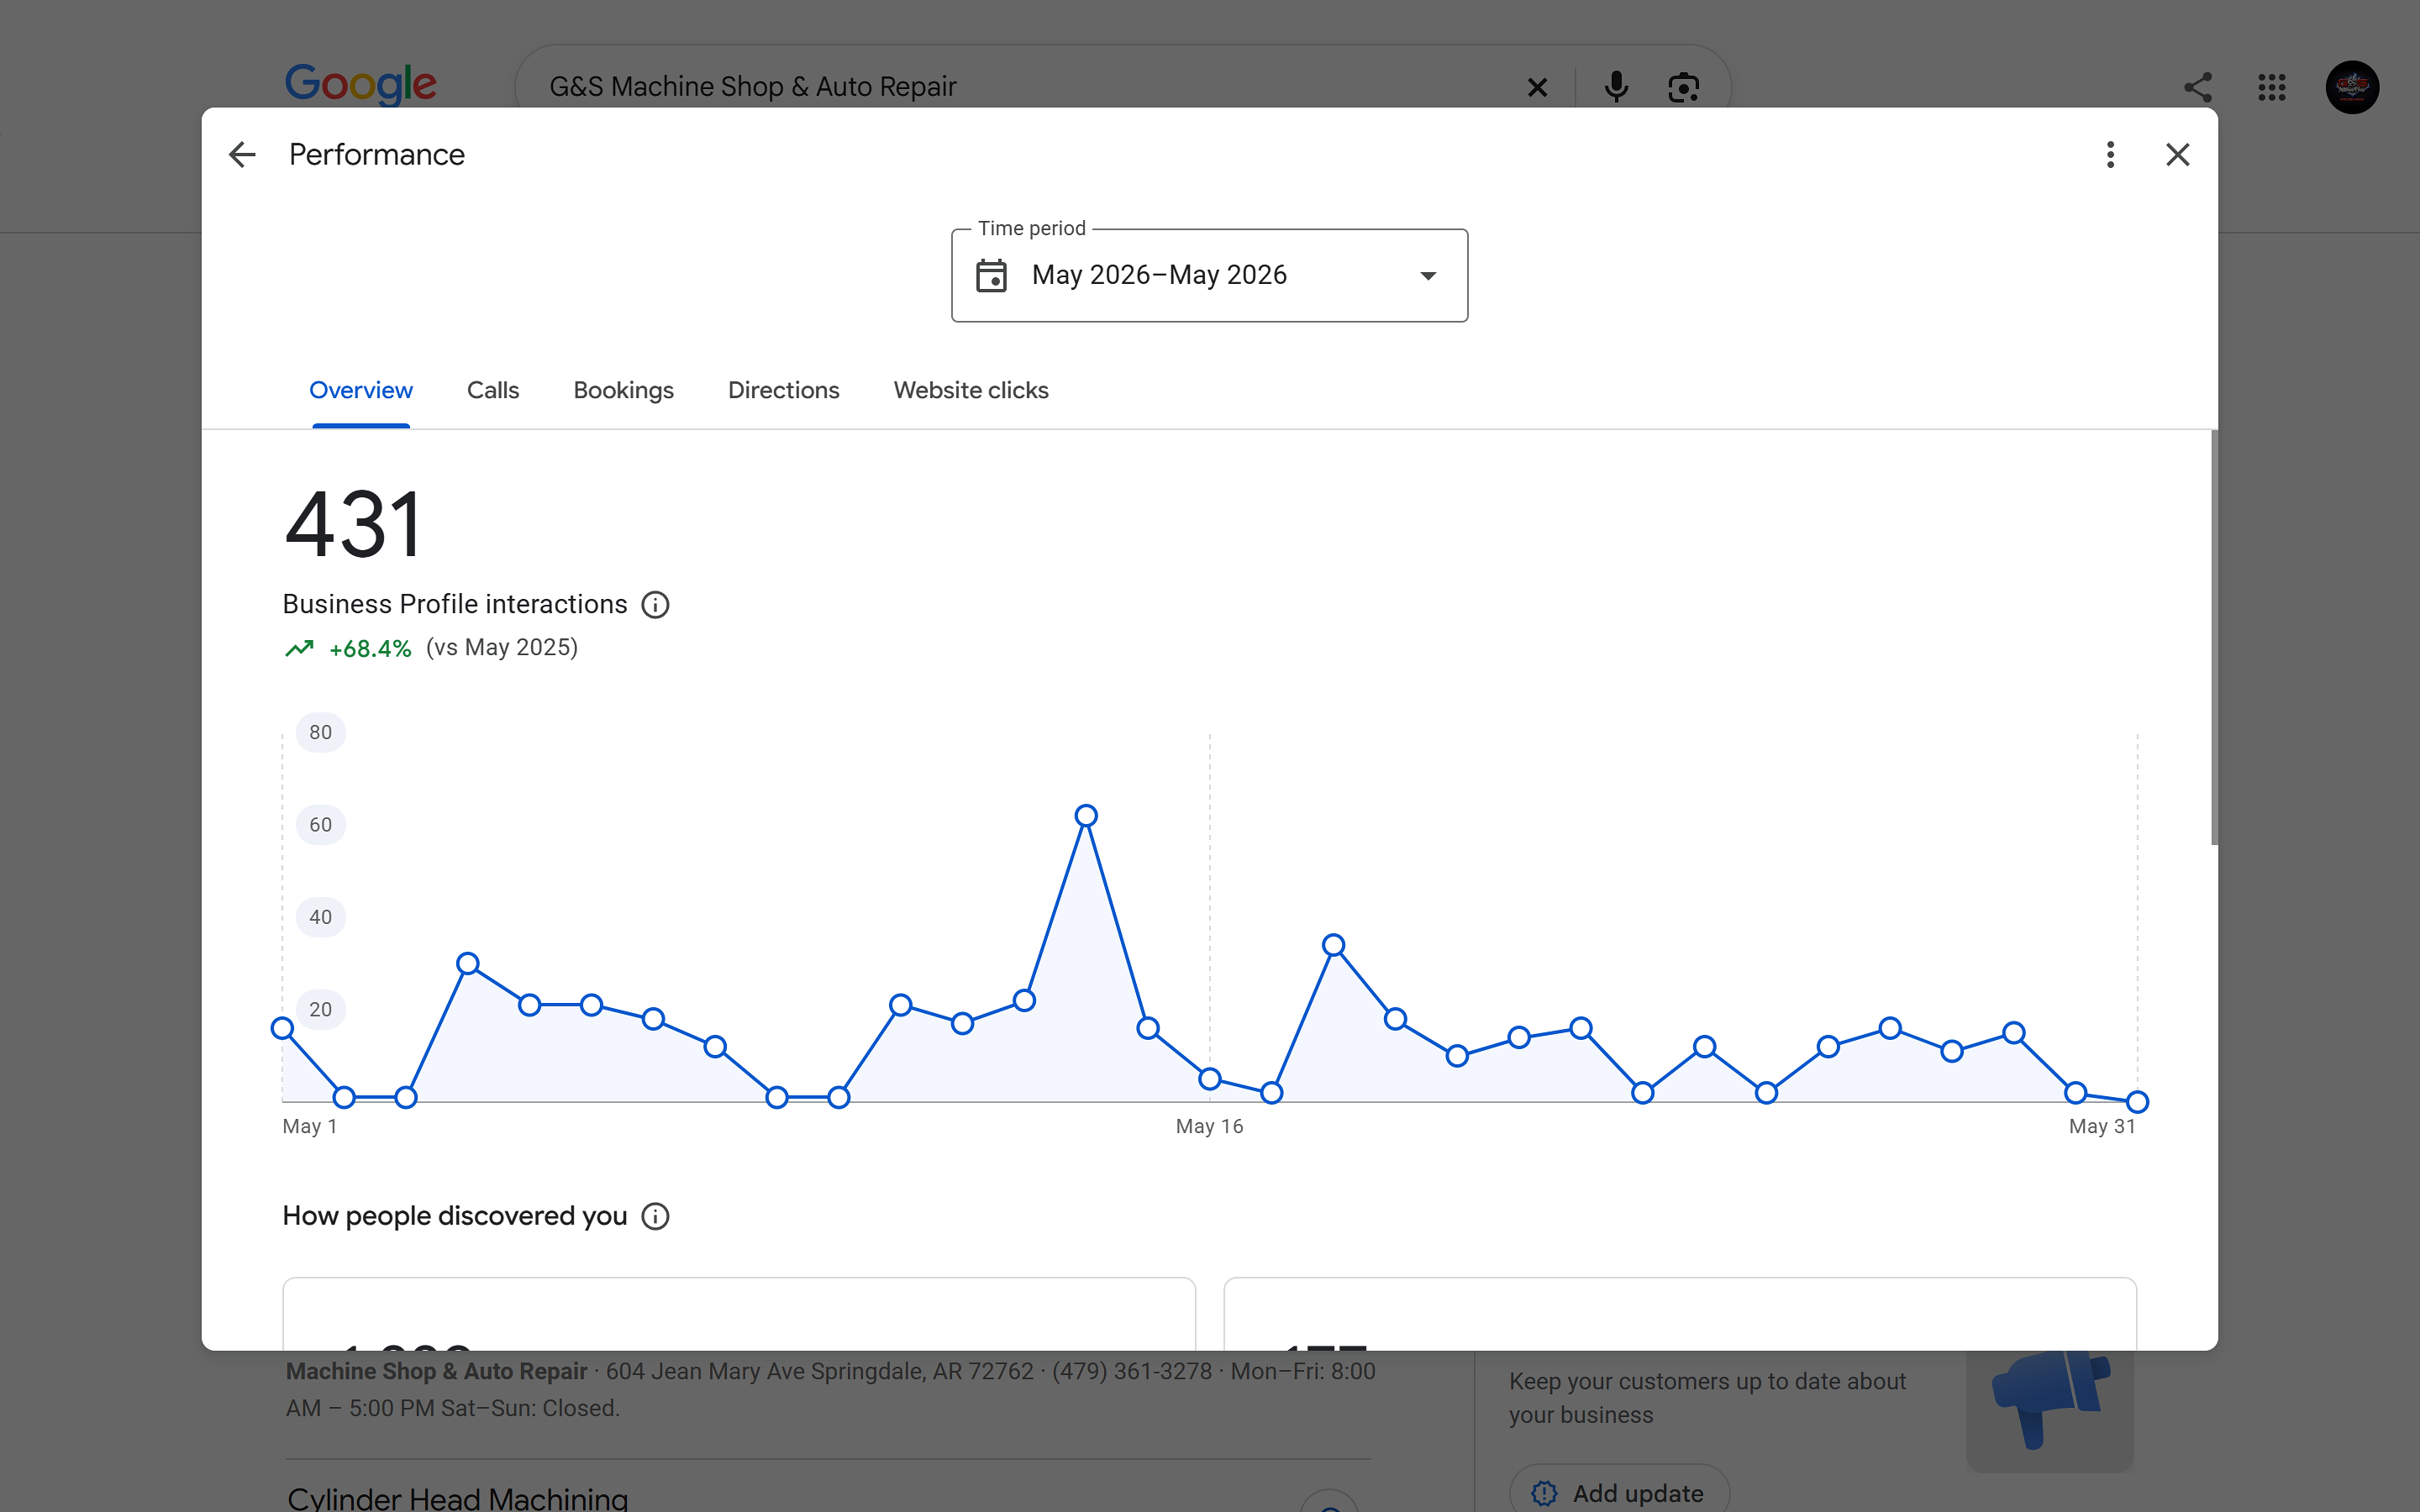Close the Performance dialog

tap(2177, 155)
